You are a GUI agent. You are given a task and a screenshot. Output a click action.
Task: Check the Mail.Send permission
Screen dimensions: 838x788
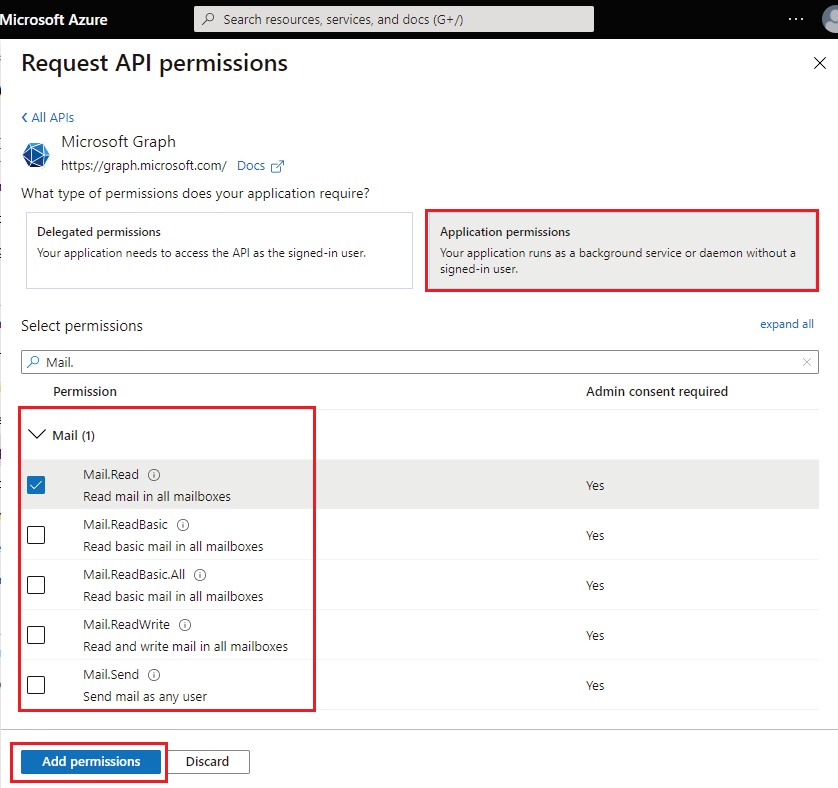point(36,684)
